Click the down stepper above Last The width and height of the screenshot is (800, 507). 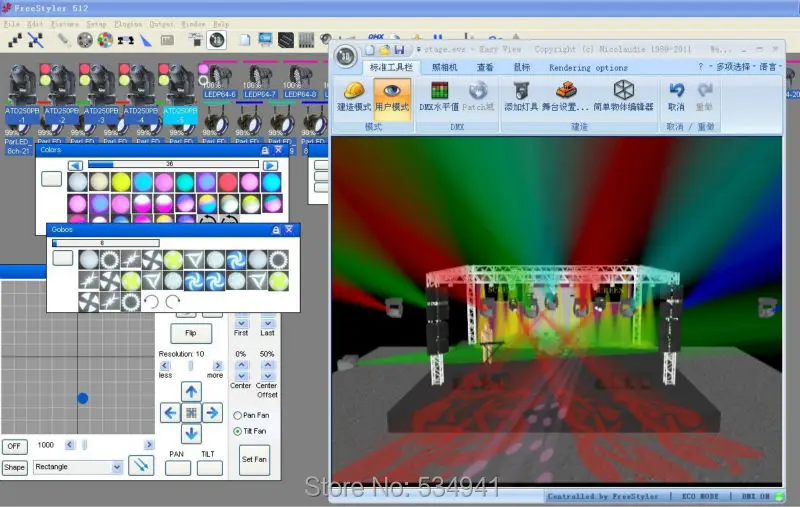267,323
